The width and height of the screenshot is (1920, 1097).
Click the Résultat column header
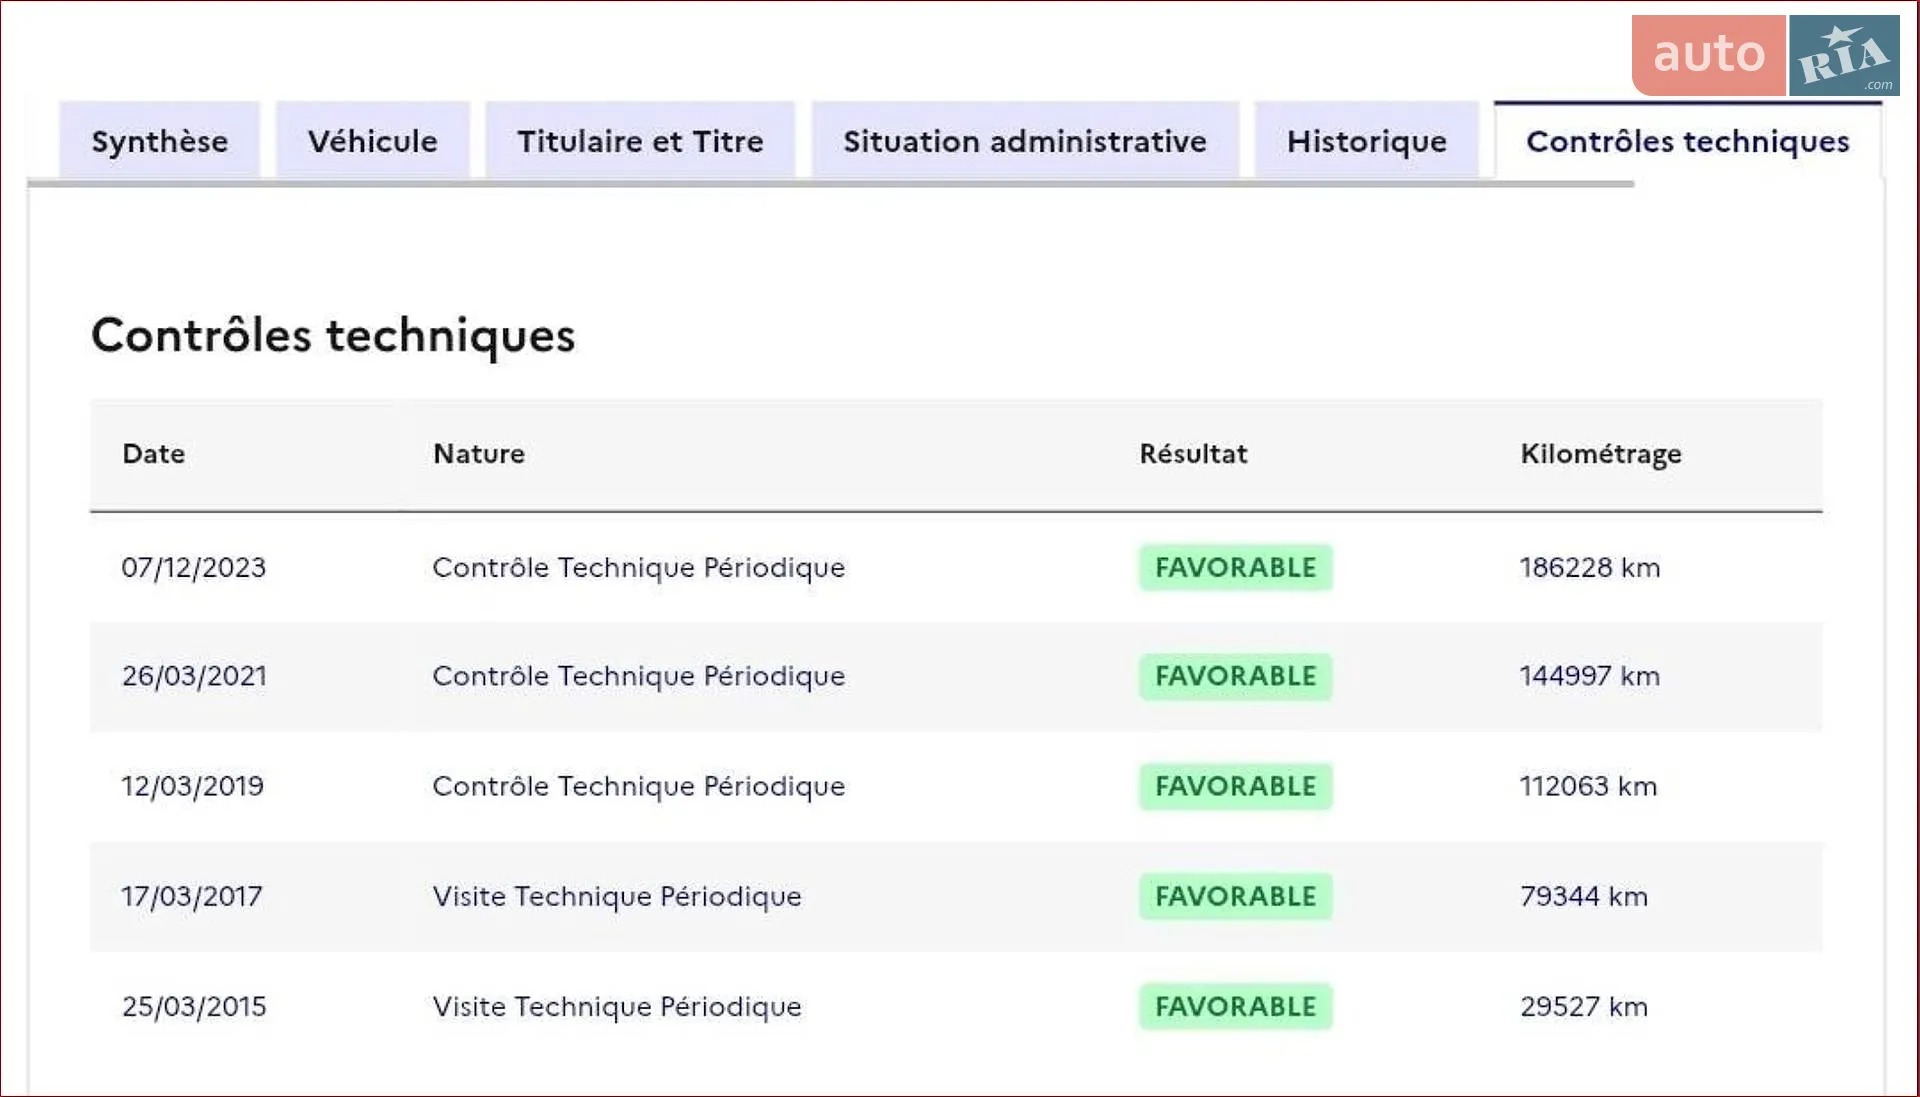(x=1194, y=454)
